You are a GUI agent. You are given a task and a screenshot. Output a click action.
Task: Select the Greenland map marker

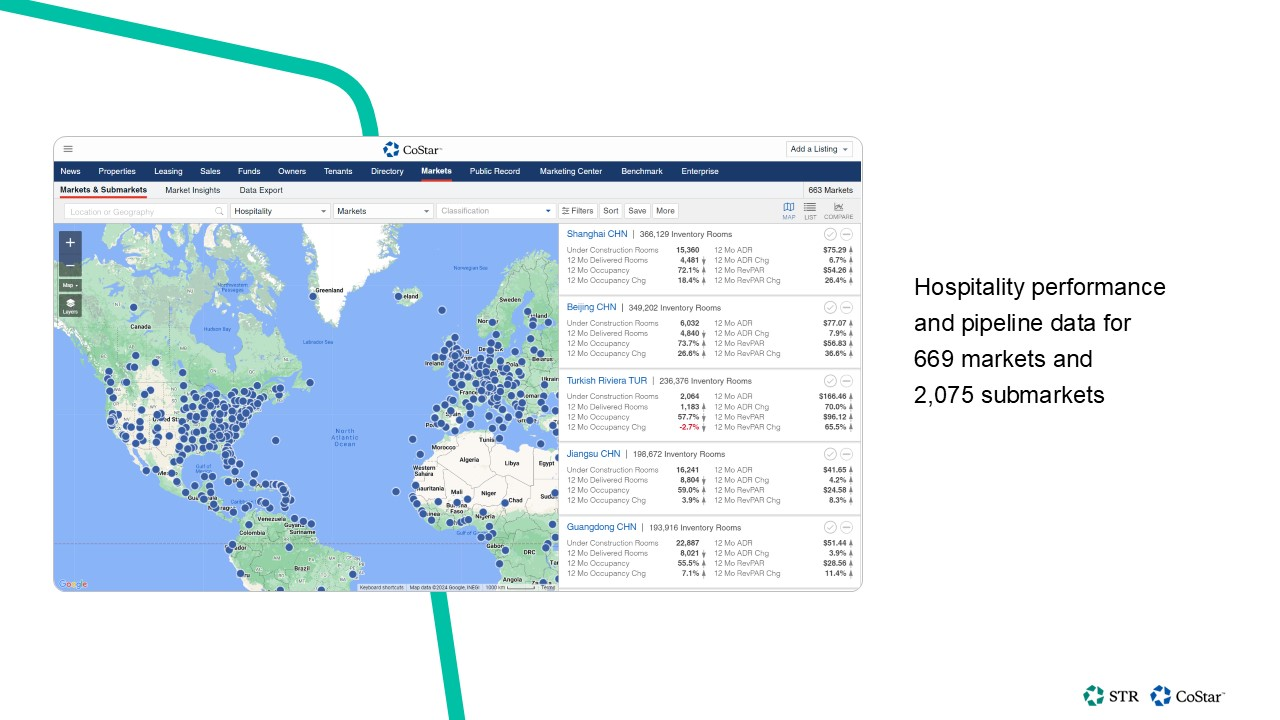tap(312, 296)
